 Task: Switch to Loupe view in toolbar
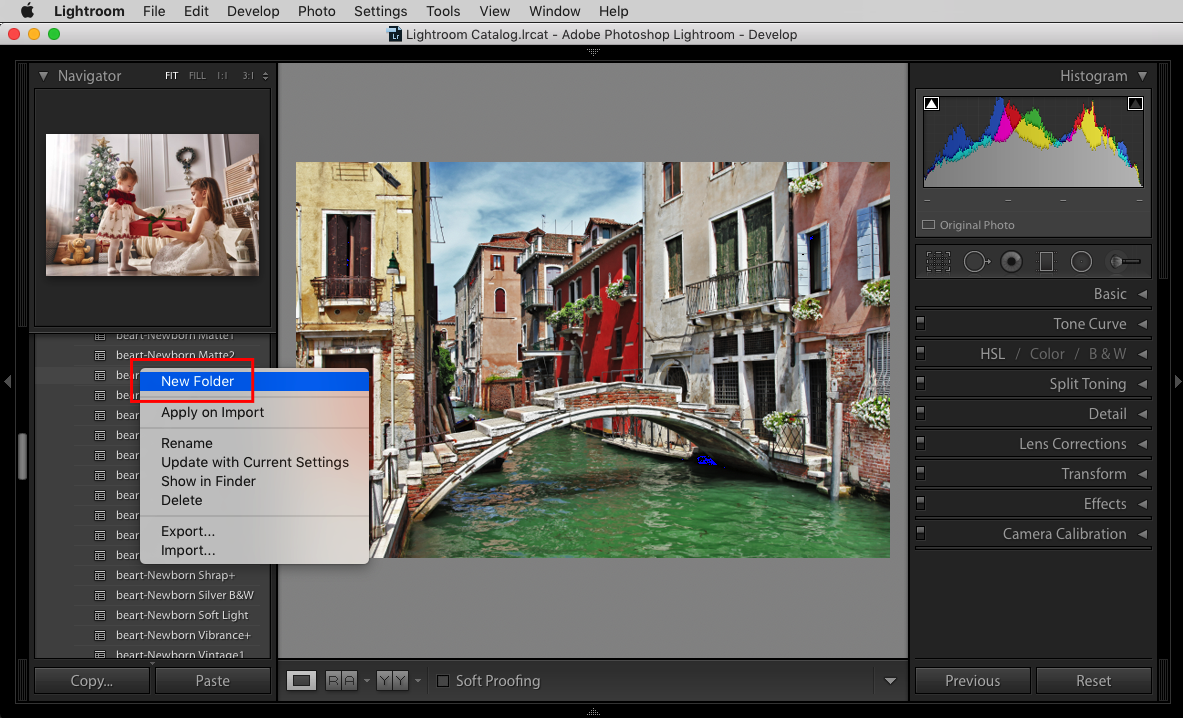(301, 681)
